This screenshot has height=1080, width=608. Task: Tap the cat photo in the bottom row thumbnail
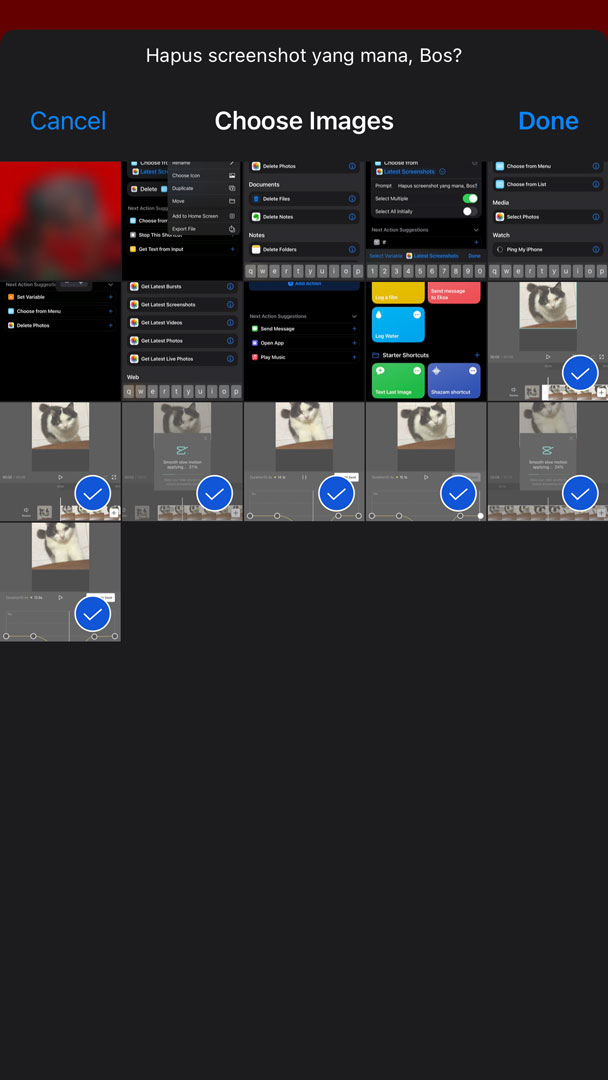tap(60, 546)
